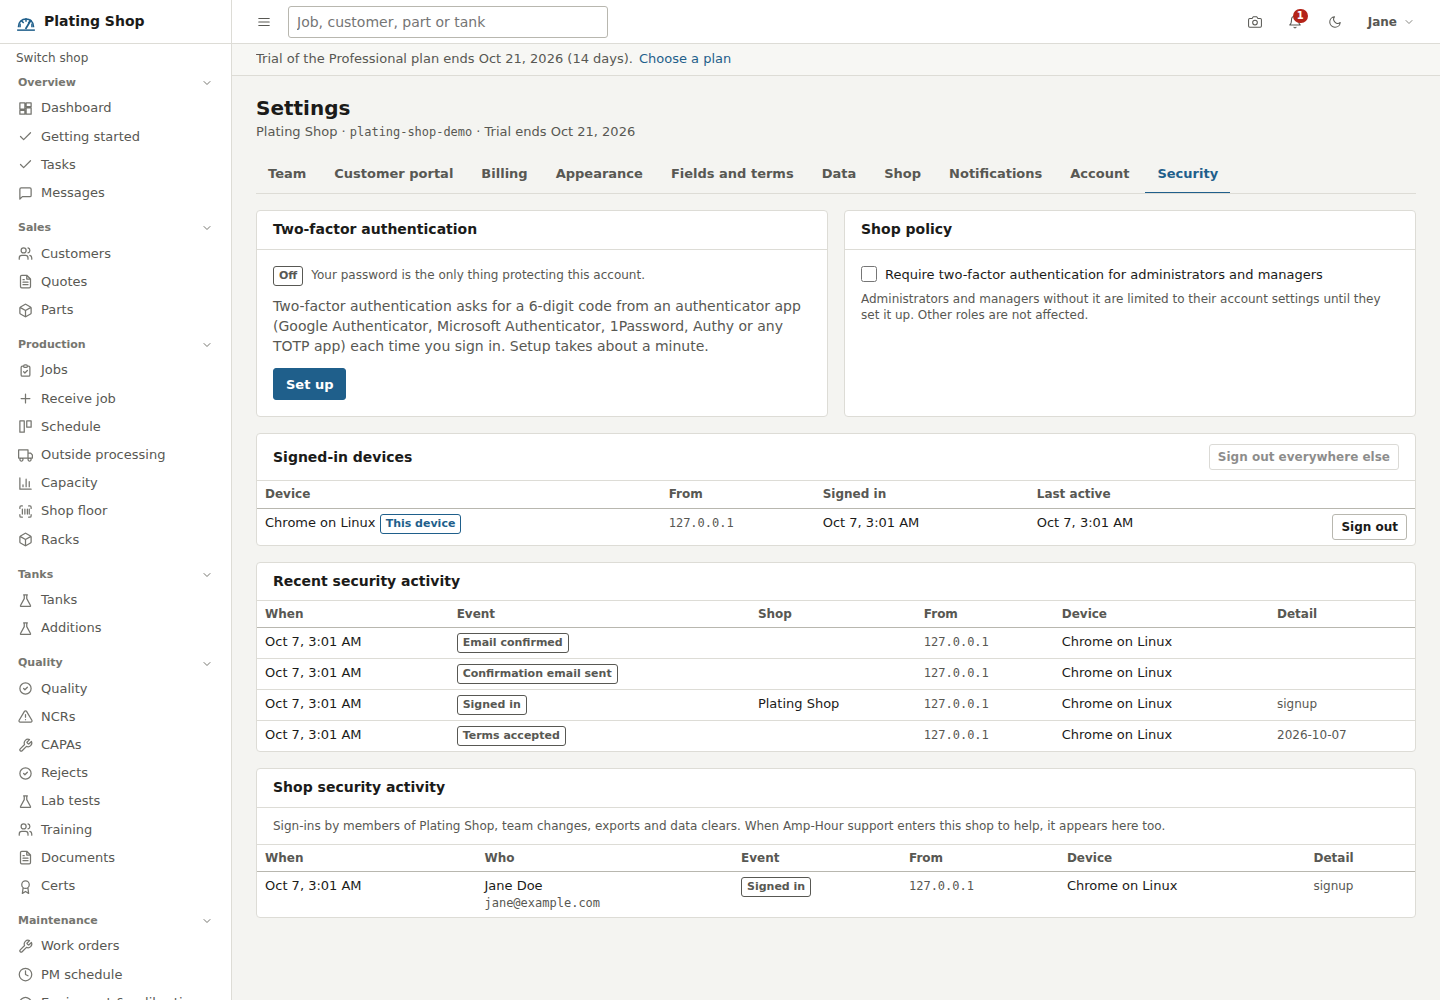Click the PM schedule clock icon
The width and height of the screenshot is (1440, 1000).
click(26, 975)
